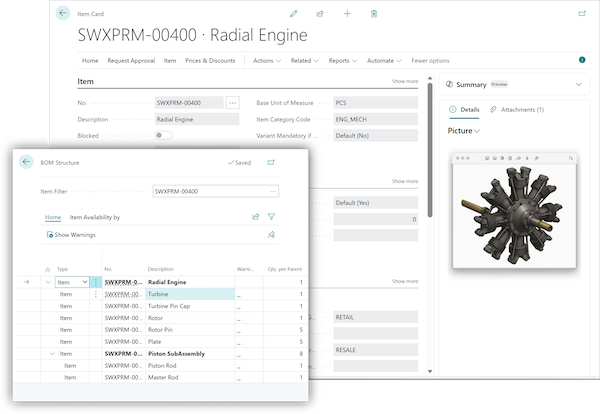Select the Turbine Pin Cap description cell
Viewport: 600px width, 414px height.
tap(190, 306)
